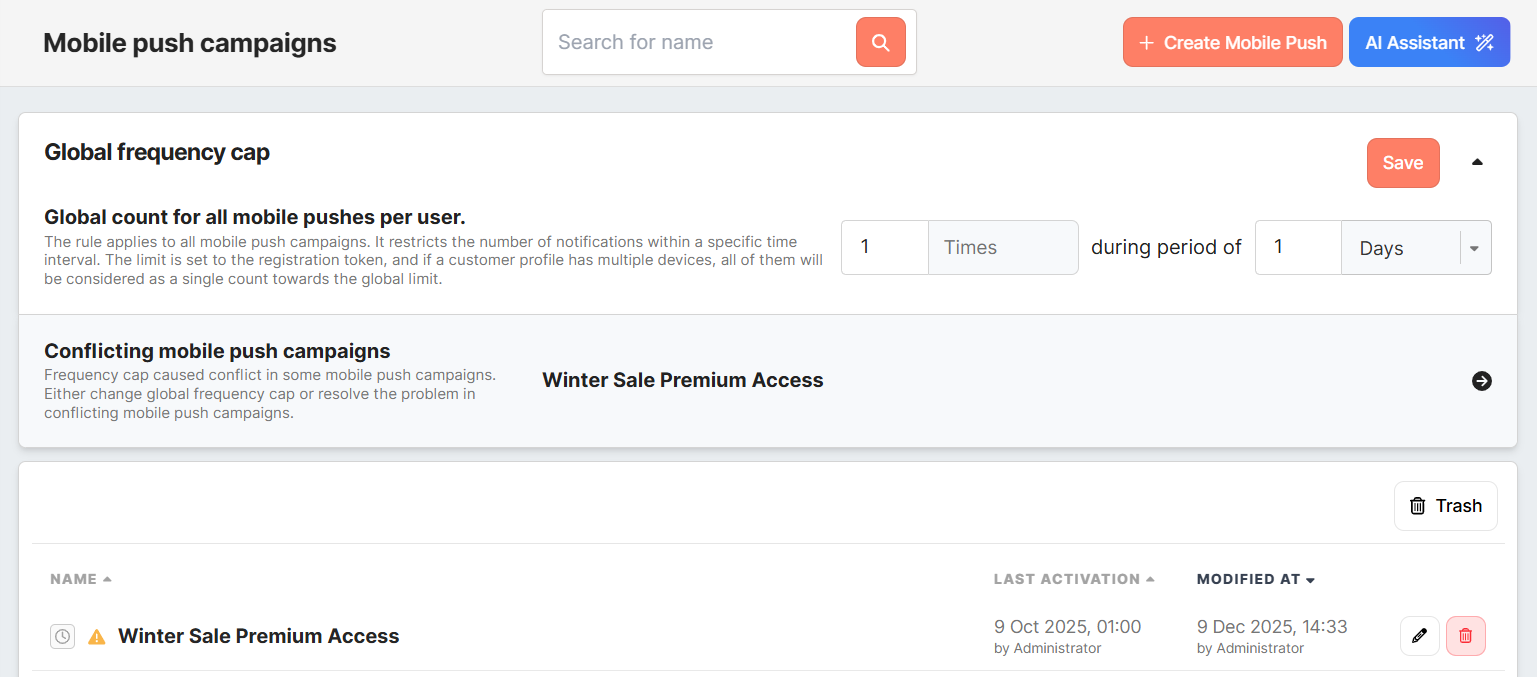1537x677 pixels.
Task: Click the Create Mobile Push button
Action: pyautogui.click(x=1232, y=42)
